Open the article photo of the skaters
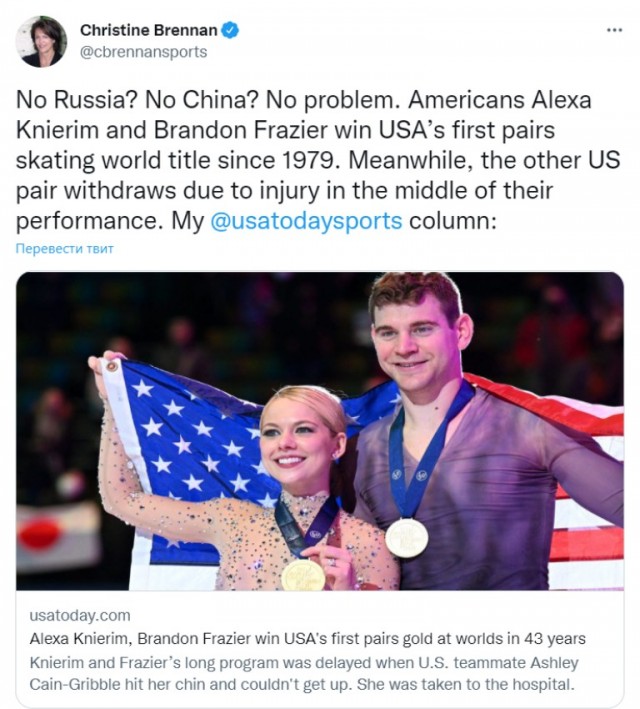The image size is (640, 709). [x=320, y=431]
